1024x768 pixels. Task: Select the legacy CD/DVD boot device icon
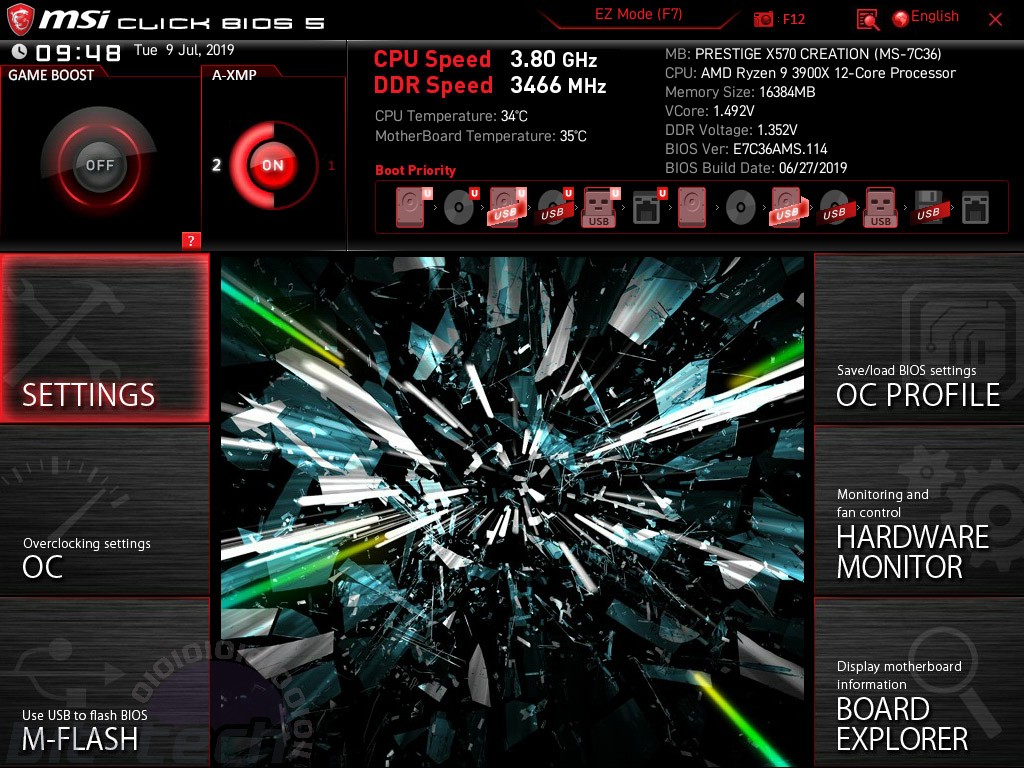pos(741,208)
